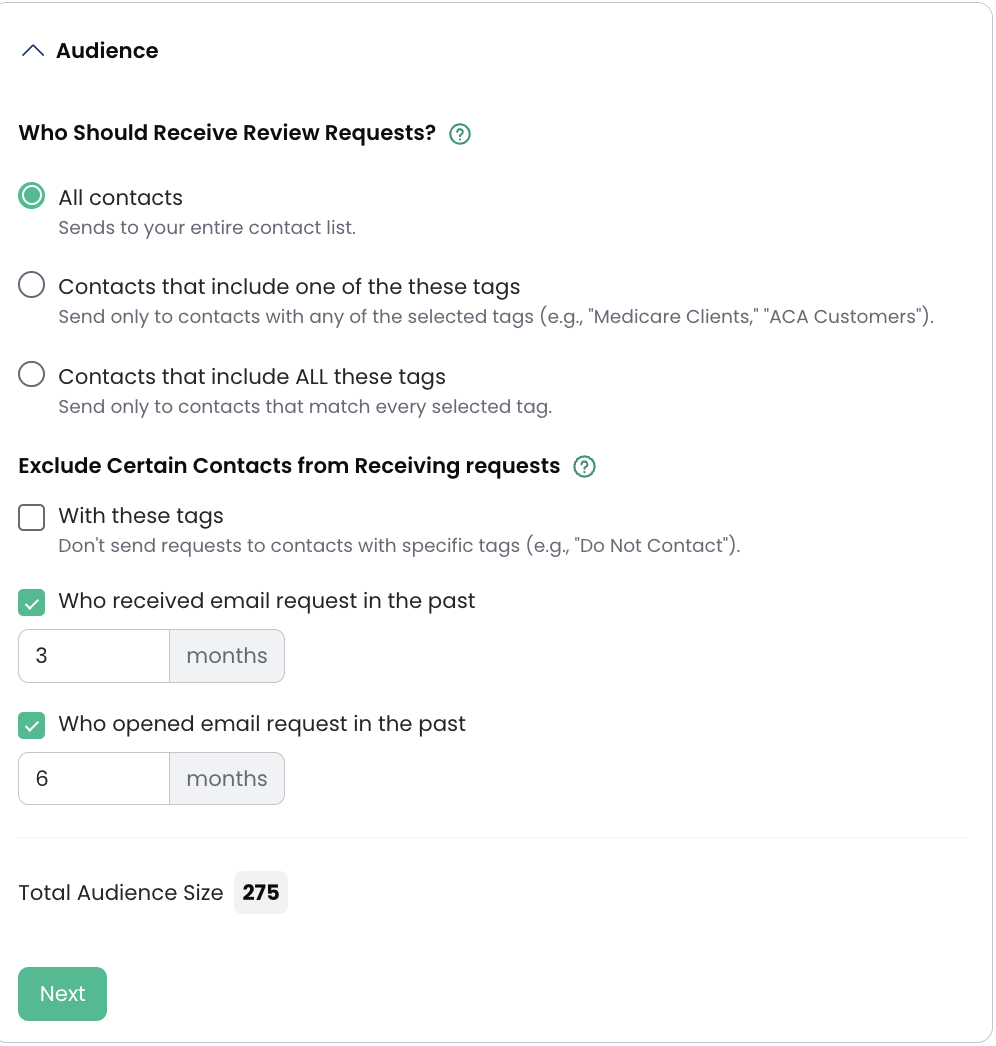Click the All contacts label text
Image resolution: width=996 pixels, height=1046 pixels.
[121, 198]
